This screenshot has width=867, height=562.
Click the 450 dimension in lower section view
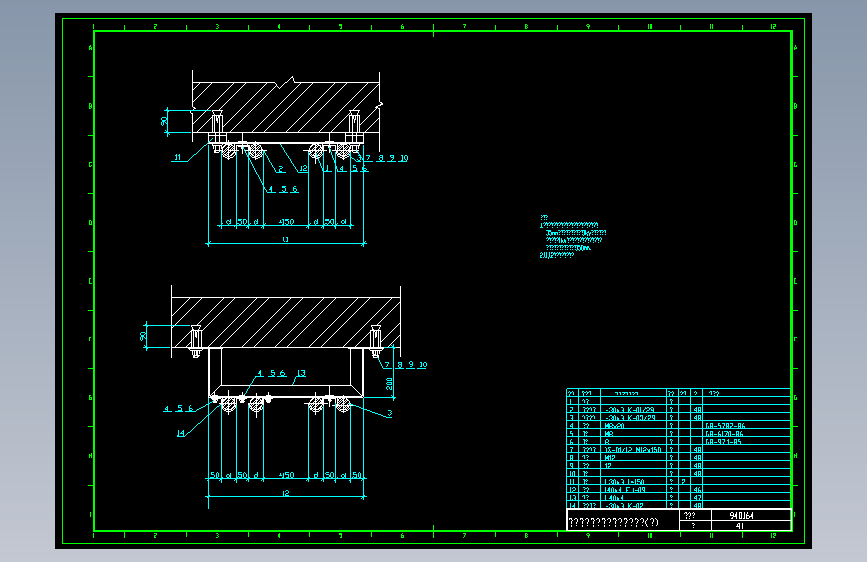286,475
